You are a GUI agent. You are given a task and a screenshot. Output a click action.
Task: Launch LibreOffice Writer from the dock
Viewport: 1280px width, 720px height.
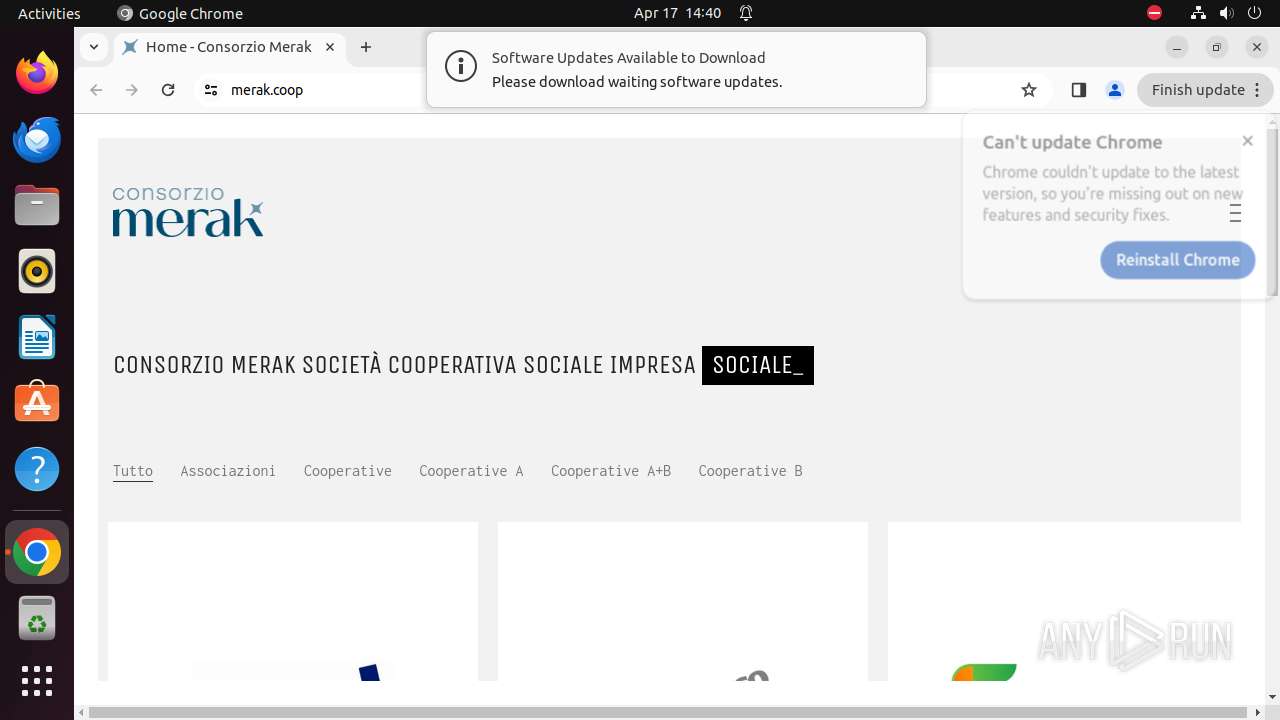tap(37, 338)
